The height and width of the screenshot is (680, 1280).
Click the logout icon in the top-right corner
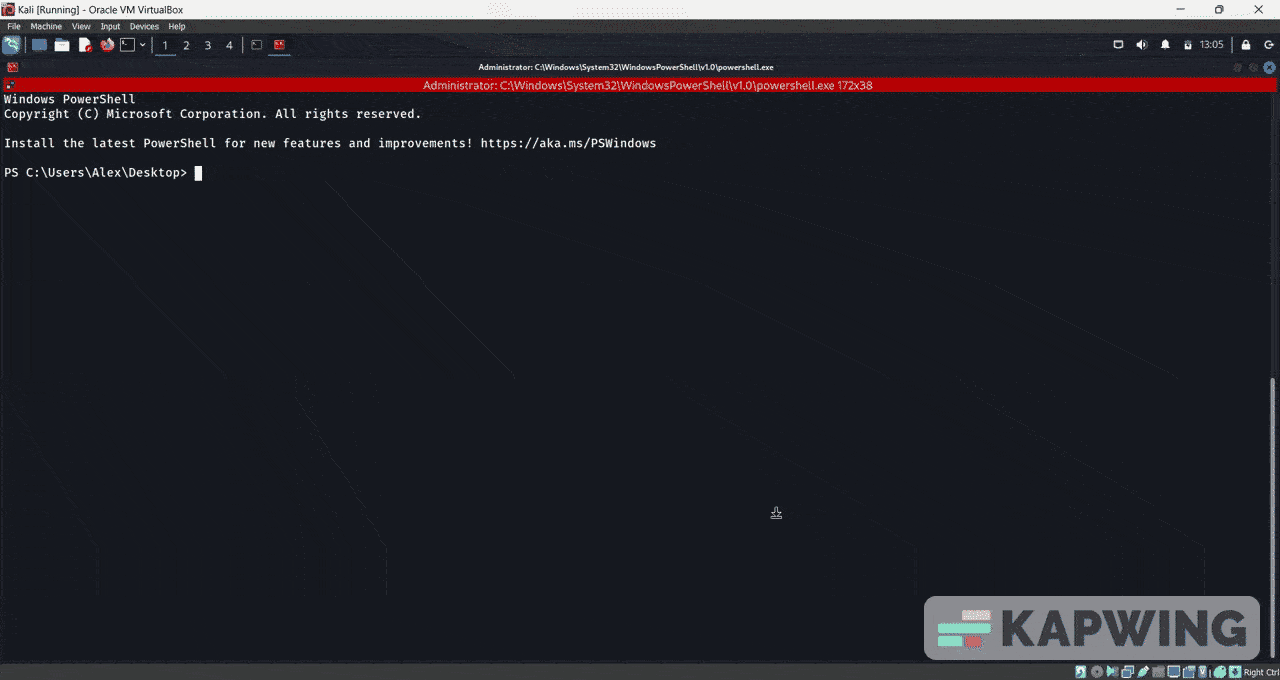(1270, 44)
